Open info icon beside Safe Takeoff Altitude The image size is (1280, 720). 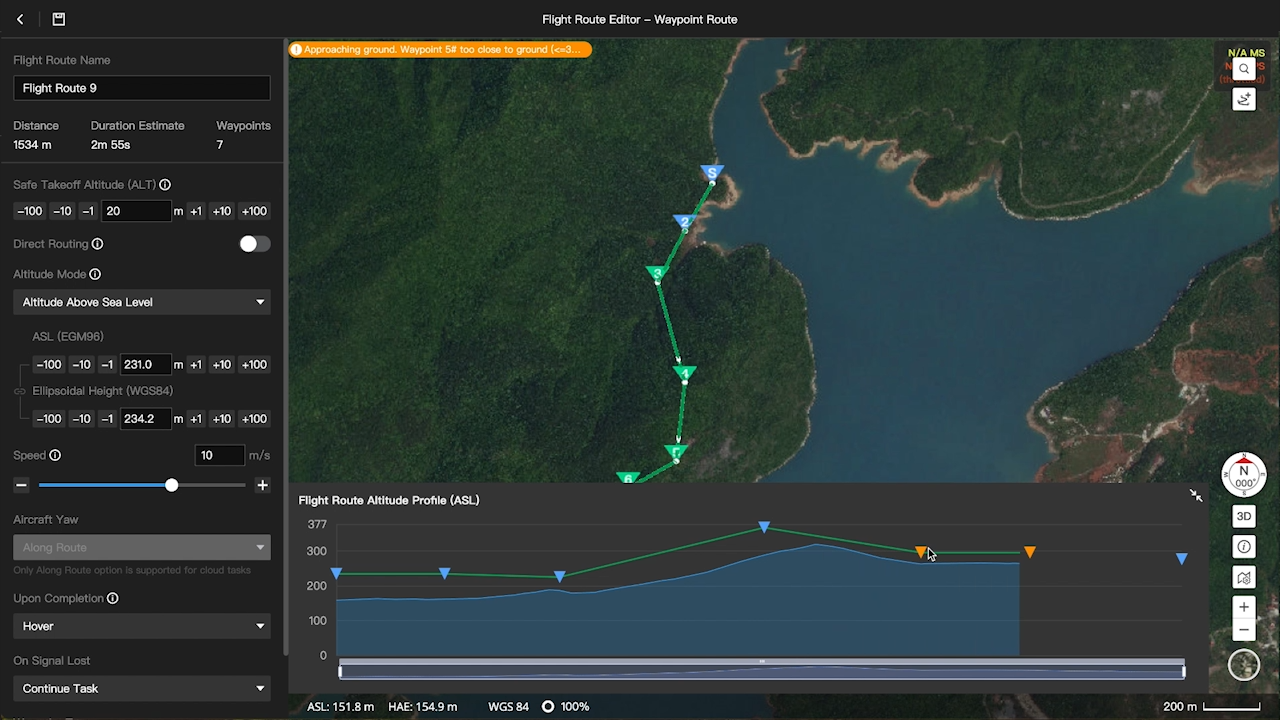(165, 185)
